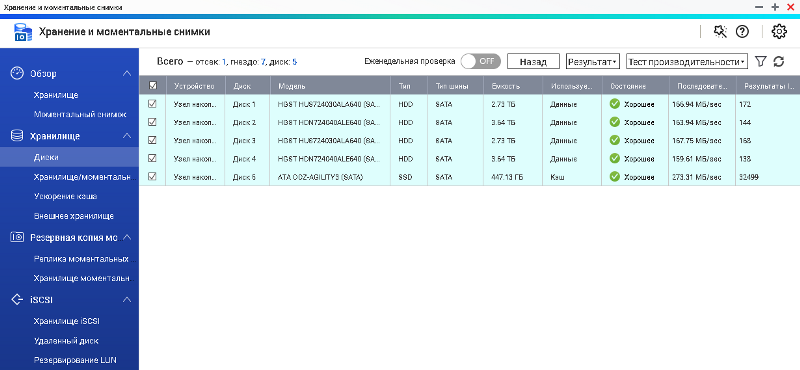Click the 447.13 ГБ capacity cell

pyautogui.click(x=508, y=177)
